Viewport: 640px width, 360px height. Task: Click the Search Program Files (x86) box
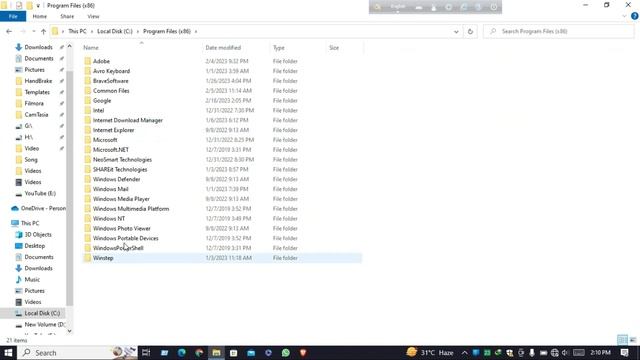tap(558, 31)
